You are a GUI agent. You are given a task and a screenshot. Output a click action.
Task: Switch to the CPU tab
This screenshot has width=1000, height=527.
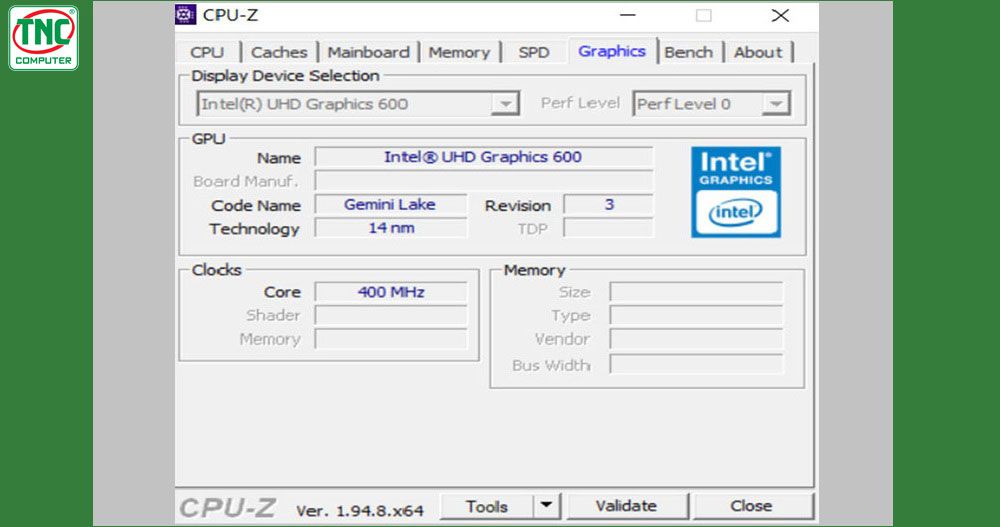pos(207,52)
